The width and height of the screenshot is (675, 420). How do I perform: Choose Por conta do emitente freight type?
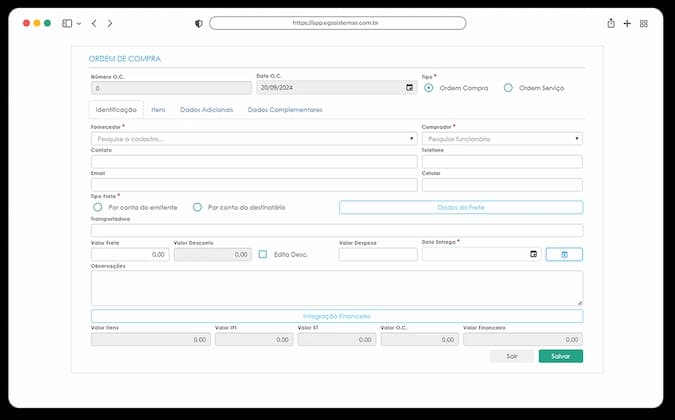point(98,207)
